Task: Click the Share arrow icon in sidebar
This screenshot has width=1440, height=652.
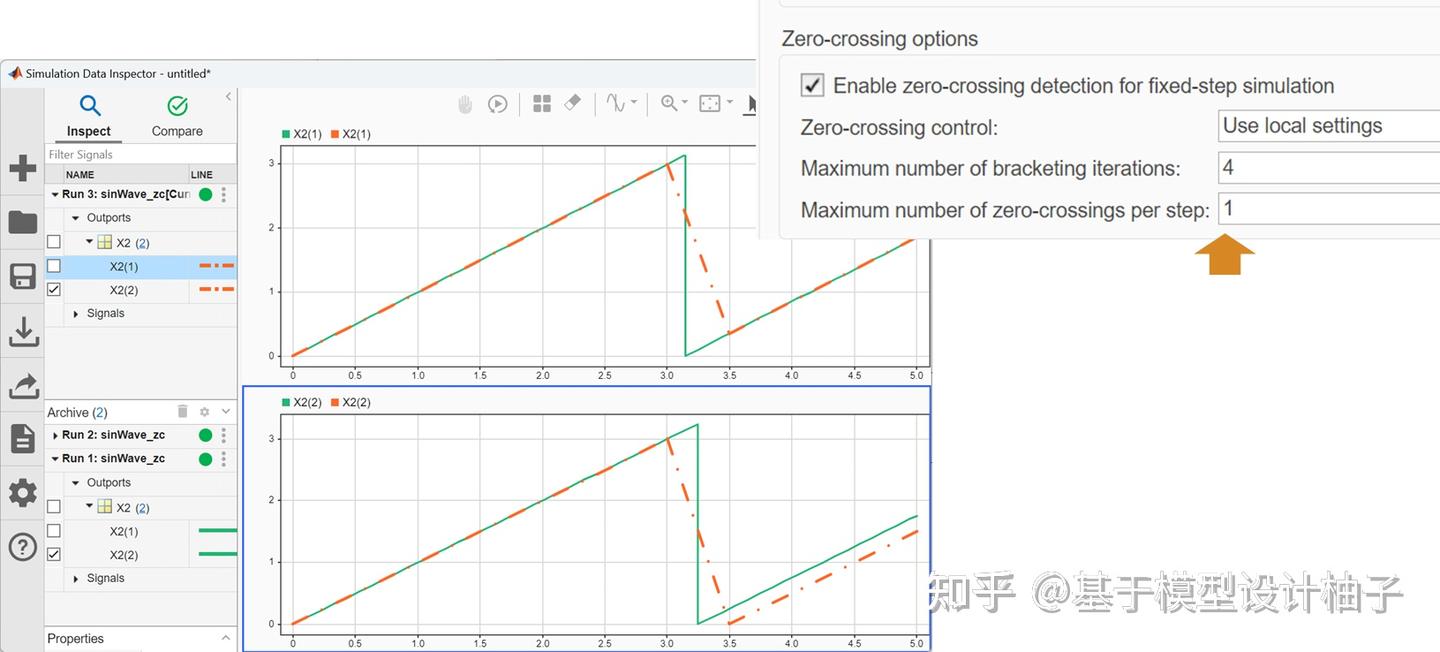Action: point(22,385)
